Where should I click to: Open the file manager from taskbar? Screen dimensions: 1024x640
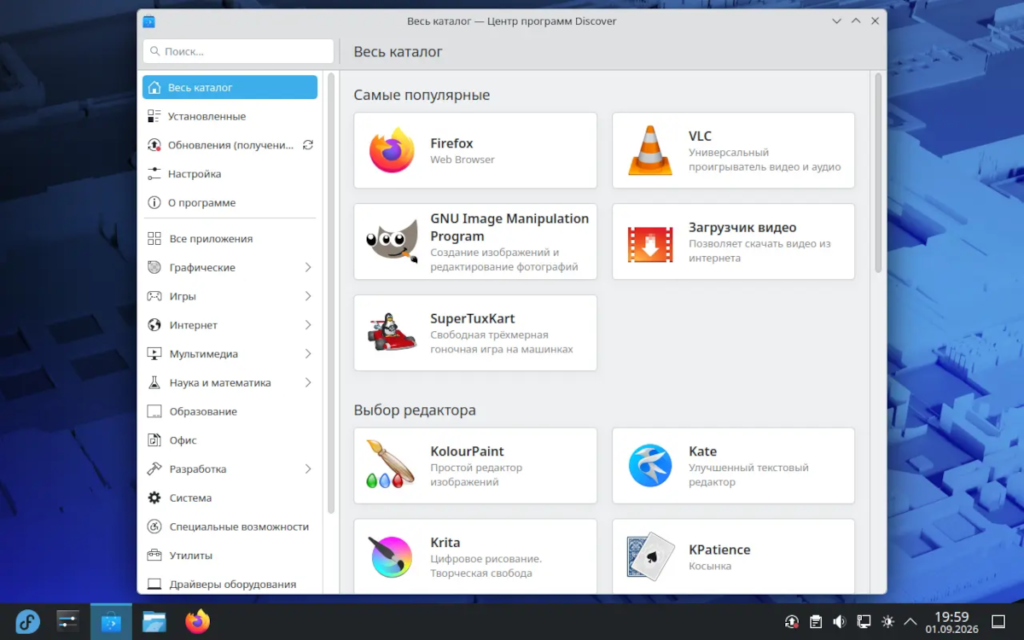pos(155,622)
